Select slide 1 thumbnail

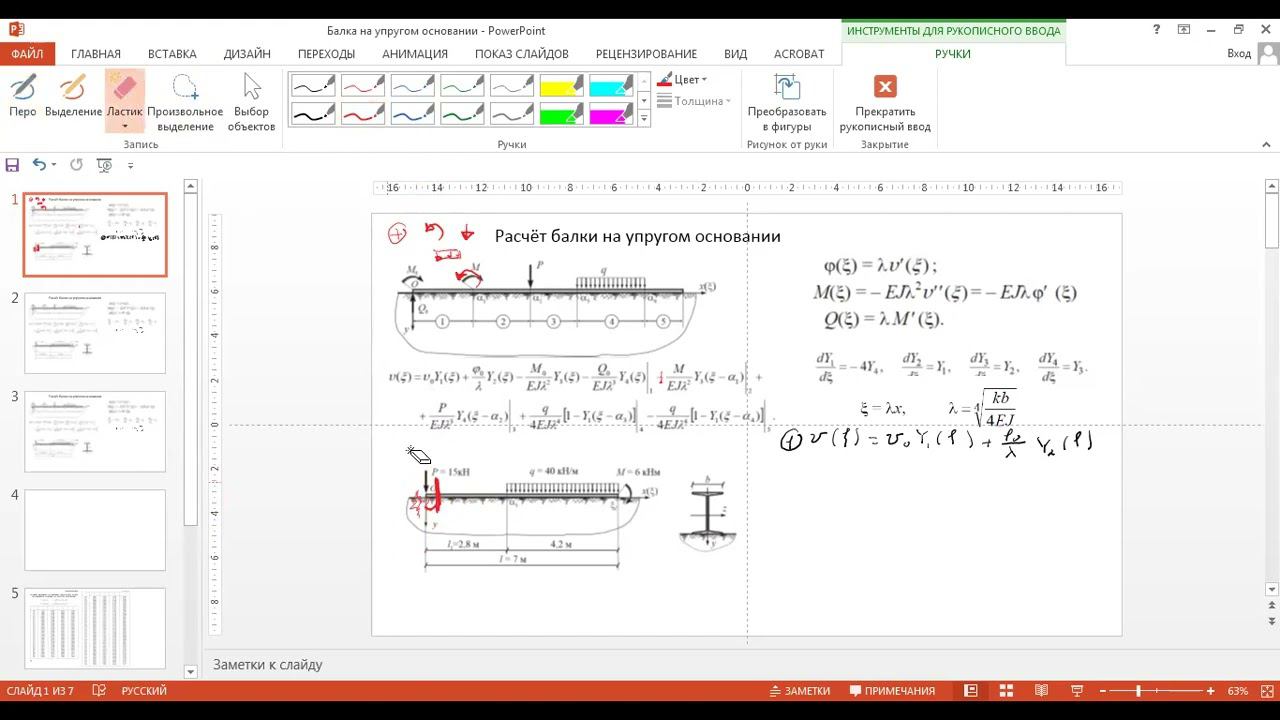(95, 235)
